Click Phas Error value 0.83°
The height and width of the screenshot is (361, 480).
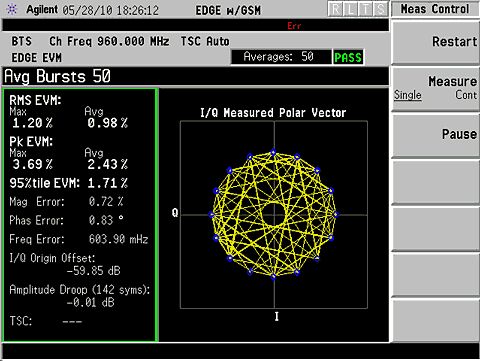point(106,220)
